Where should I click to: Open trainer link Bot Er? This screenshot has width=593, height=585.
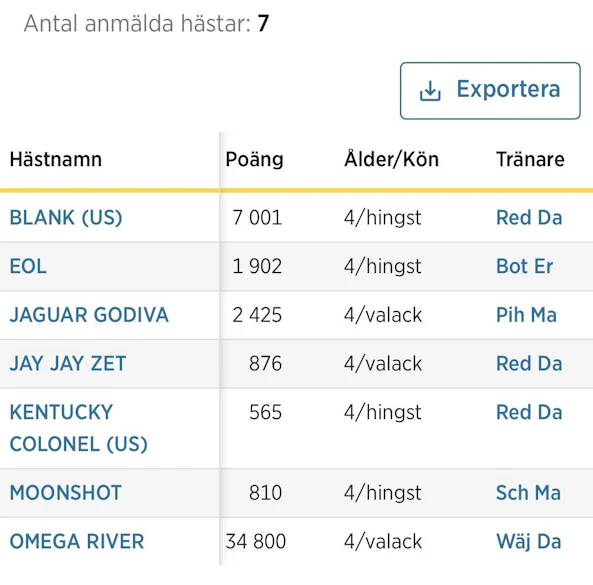pos(525,266)
